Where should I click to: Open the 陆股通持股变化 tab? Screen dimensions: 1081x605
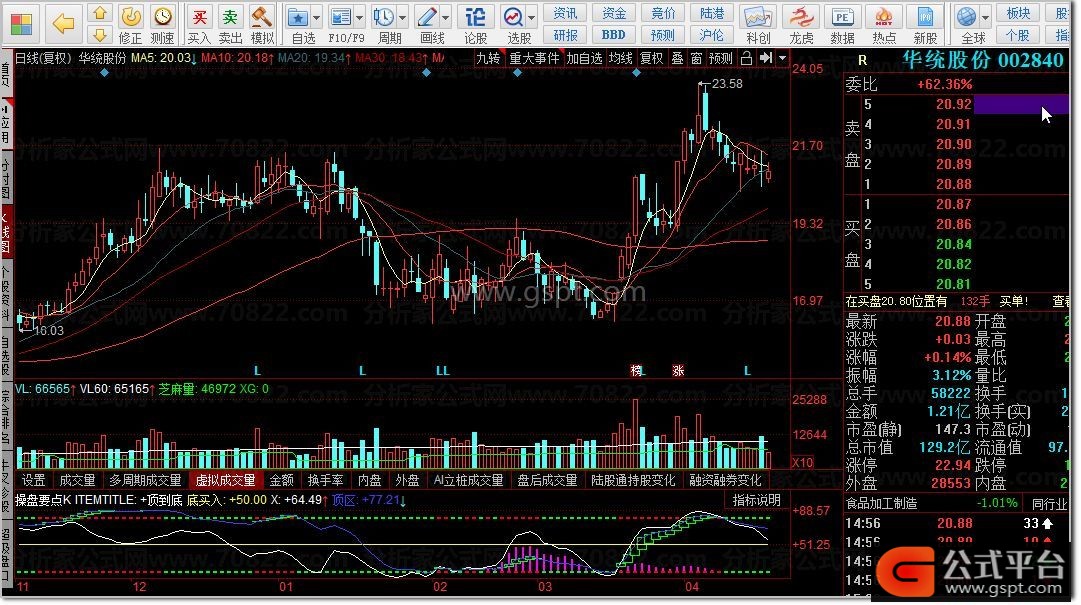633,480
